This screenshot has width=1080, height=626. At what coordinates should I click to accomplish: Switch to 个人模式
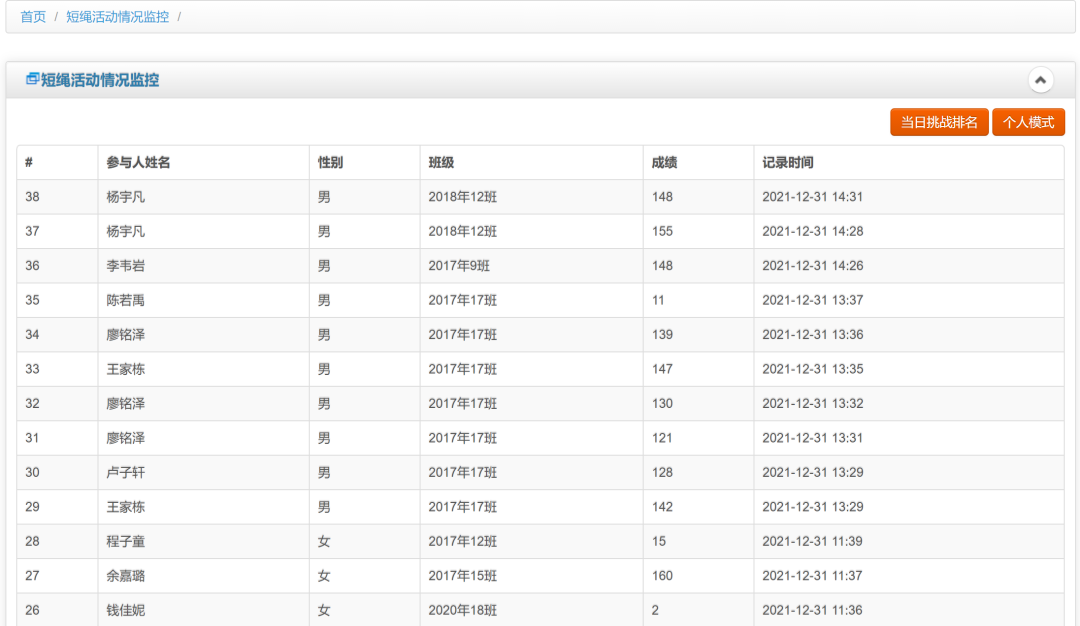pos(1028,122)
